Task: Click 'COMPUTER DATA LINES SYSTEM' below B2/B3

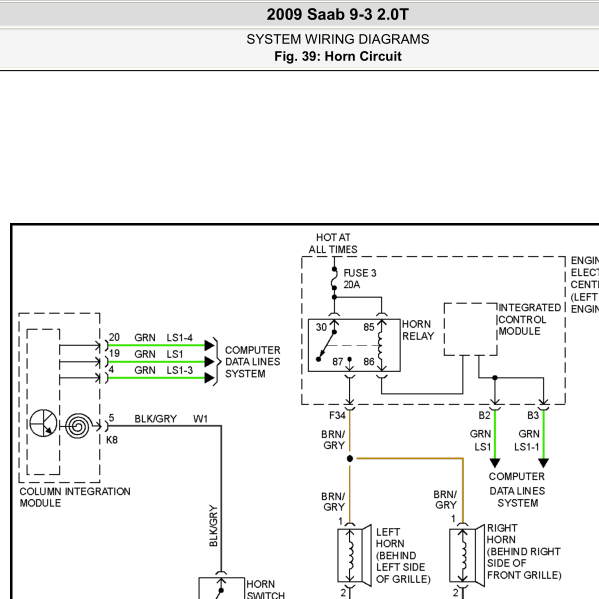Action: (517, 490)
